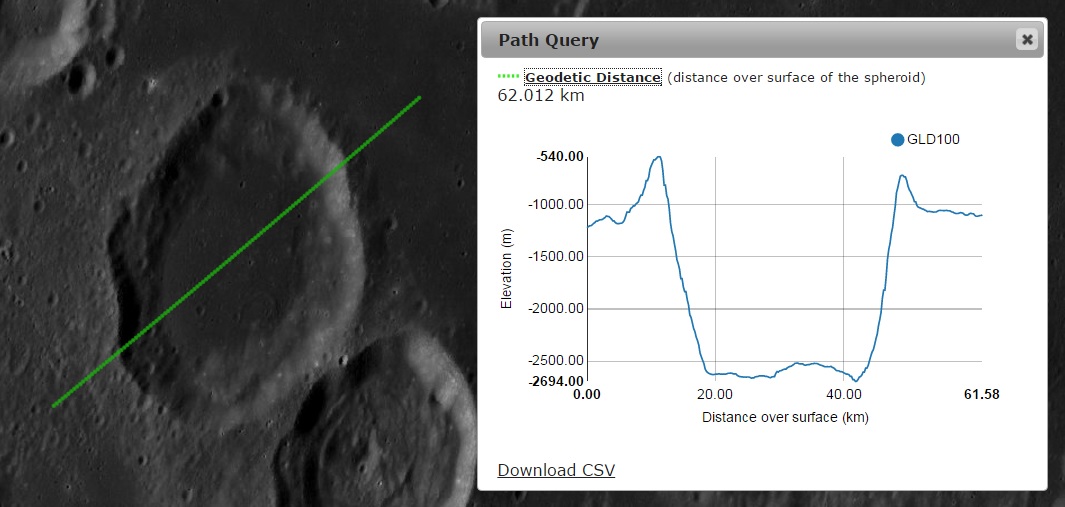Click the Distance over surface axis label
1065x507 pixels.
(785, 417)
